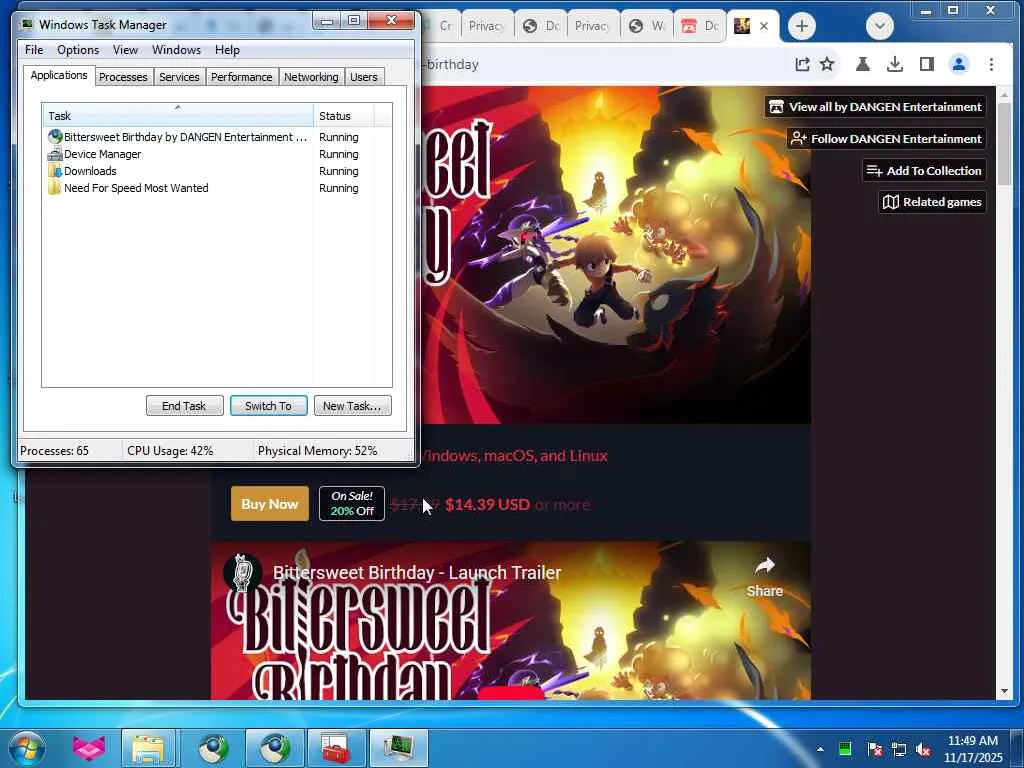Close the active Bittersweet Birthday browser tab
The height and width of the screenshot is (768, 1024).
tap(764, 26)
